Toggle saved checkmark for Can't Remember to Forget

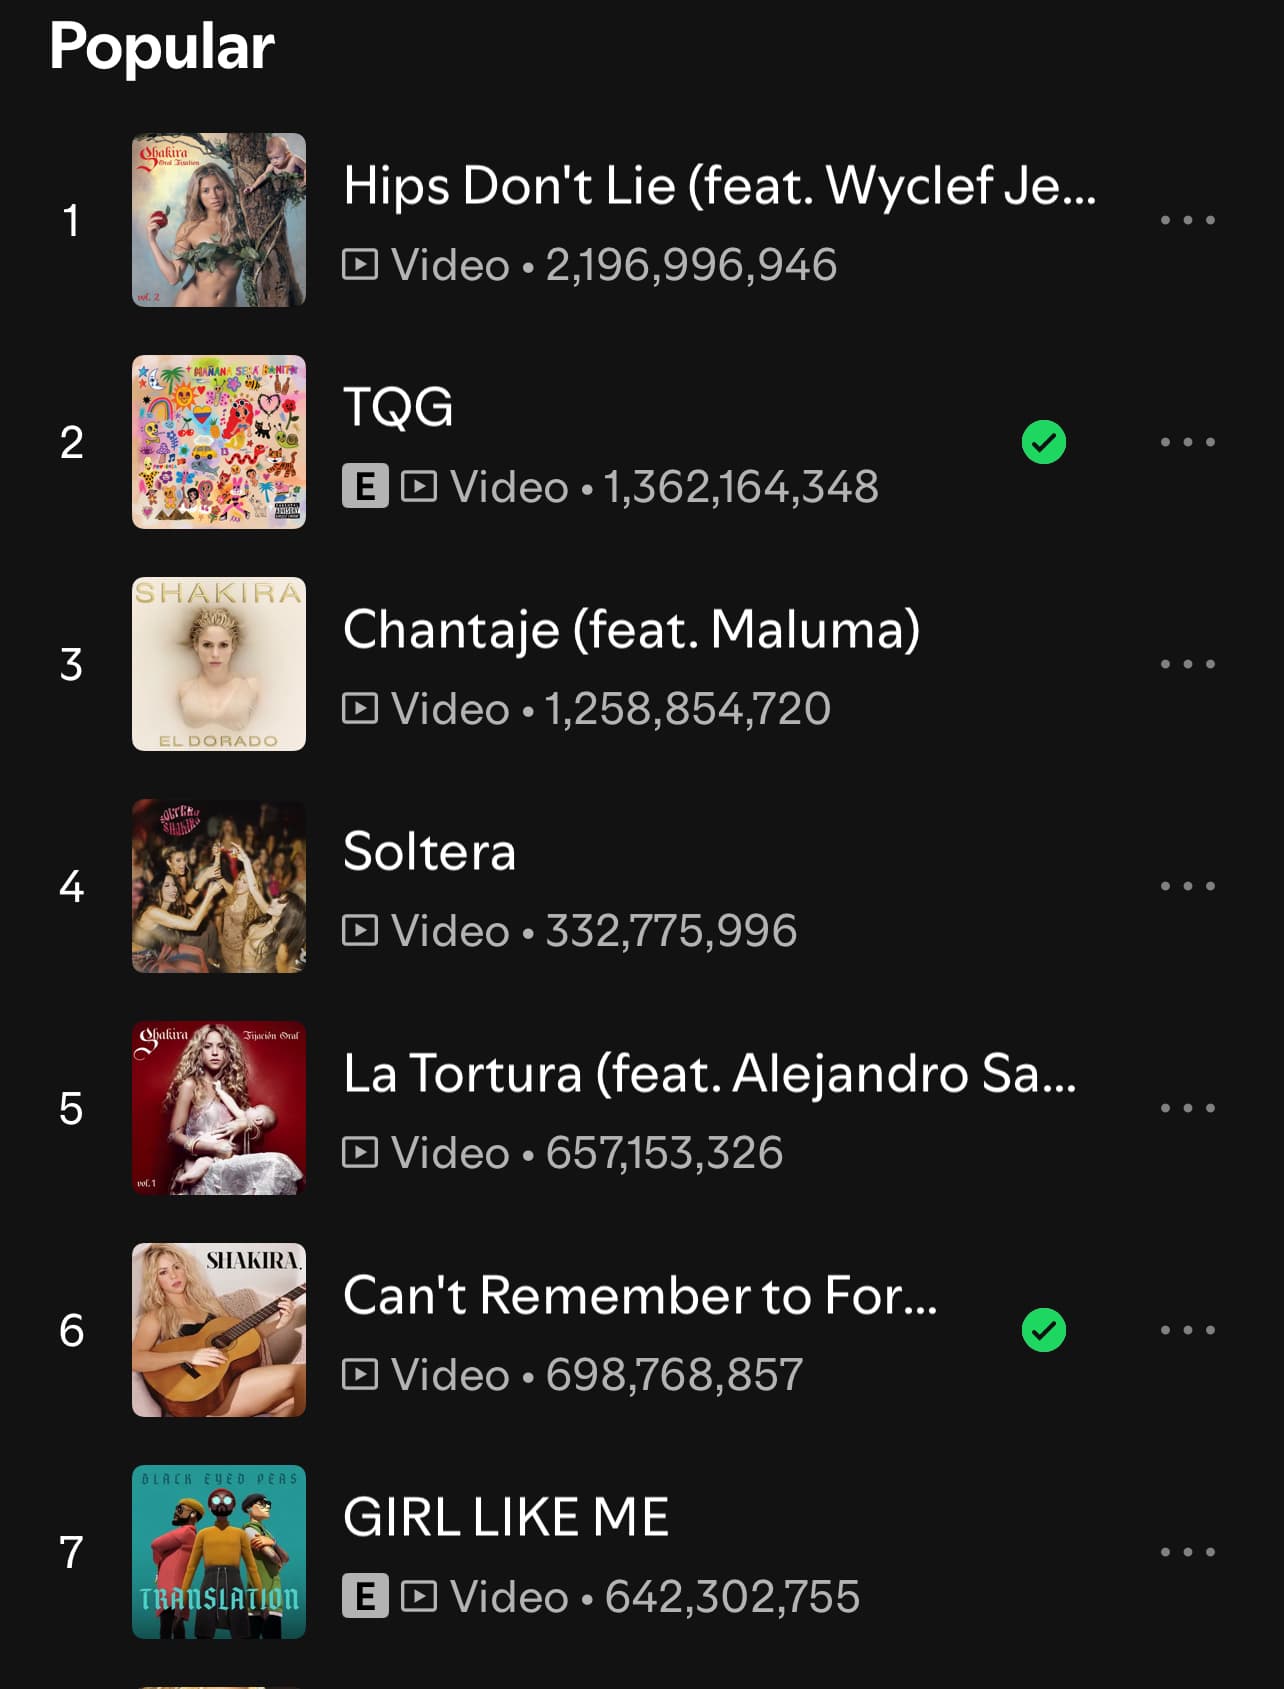[x=1044, y=1330]
